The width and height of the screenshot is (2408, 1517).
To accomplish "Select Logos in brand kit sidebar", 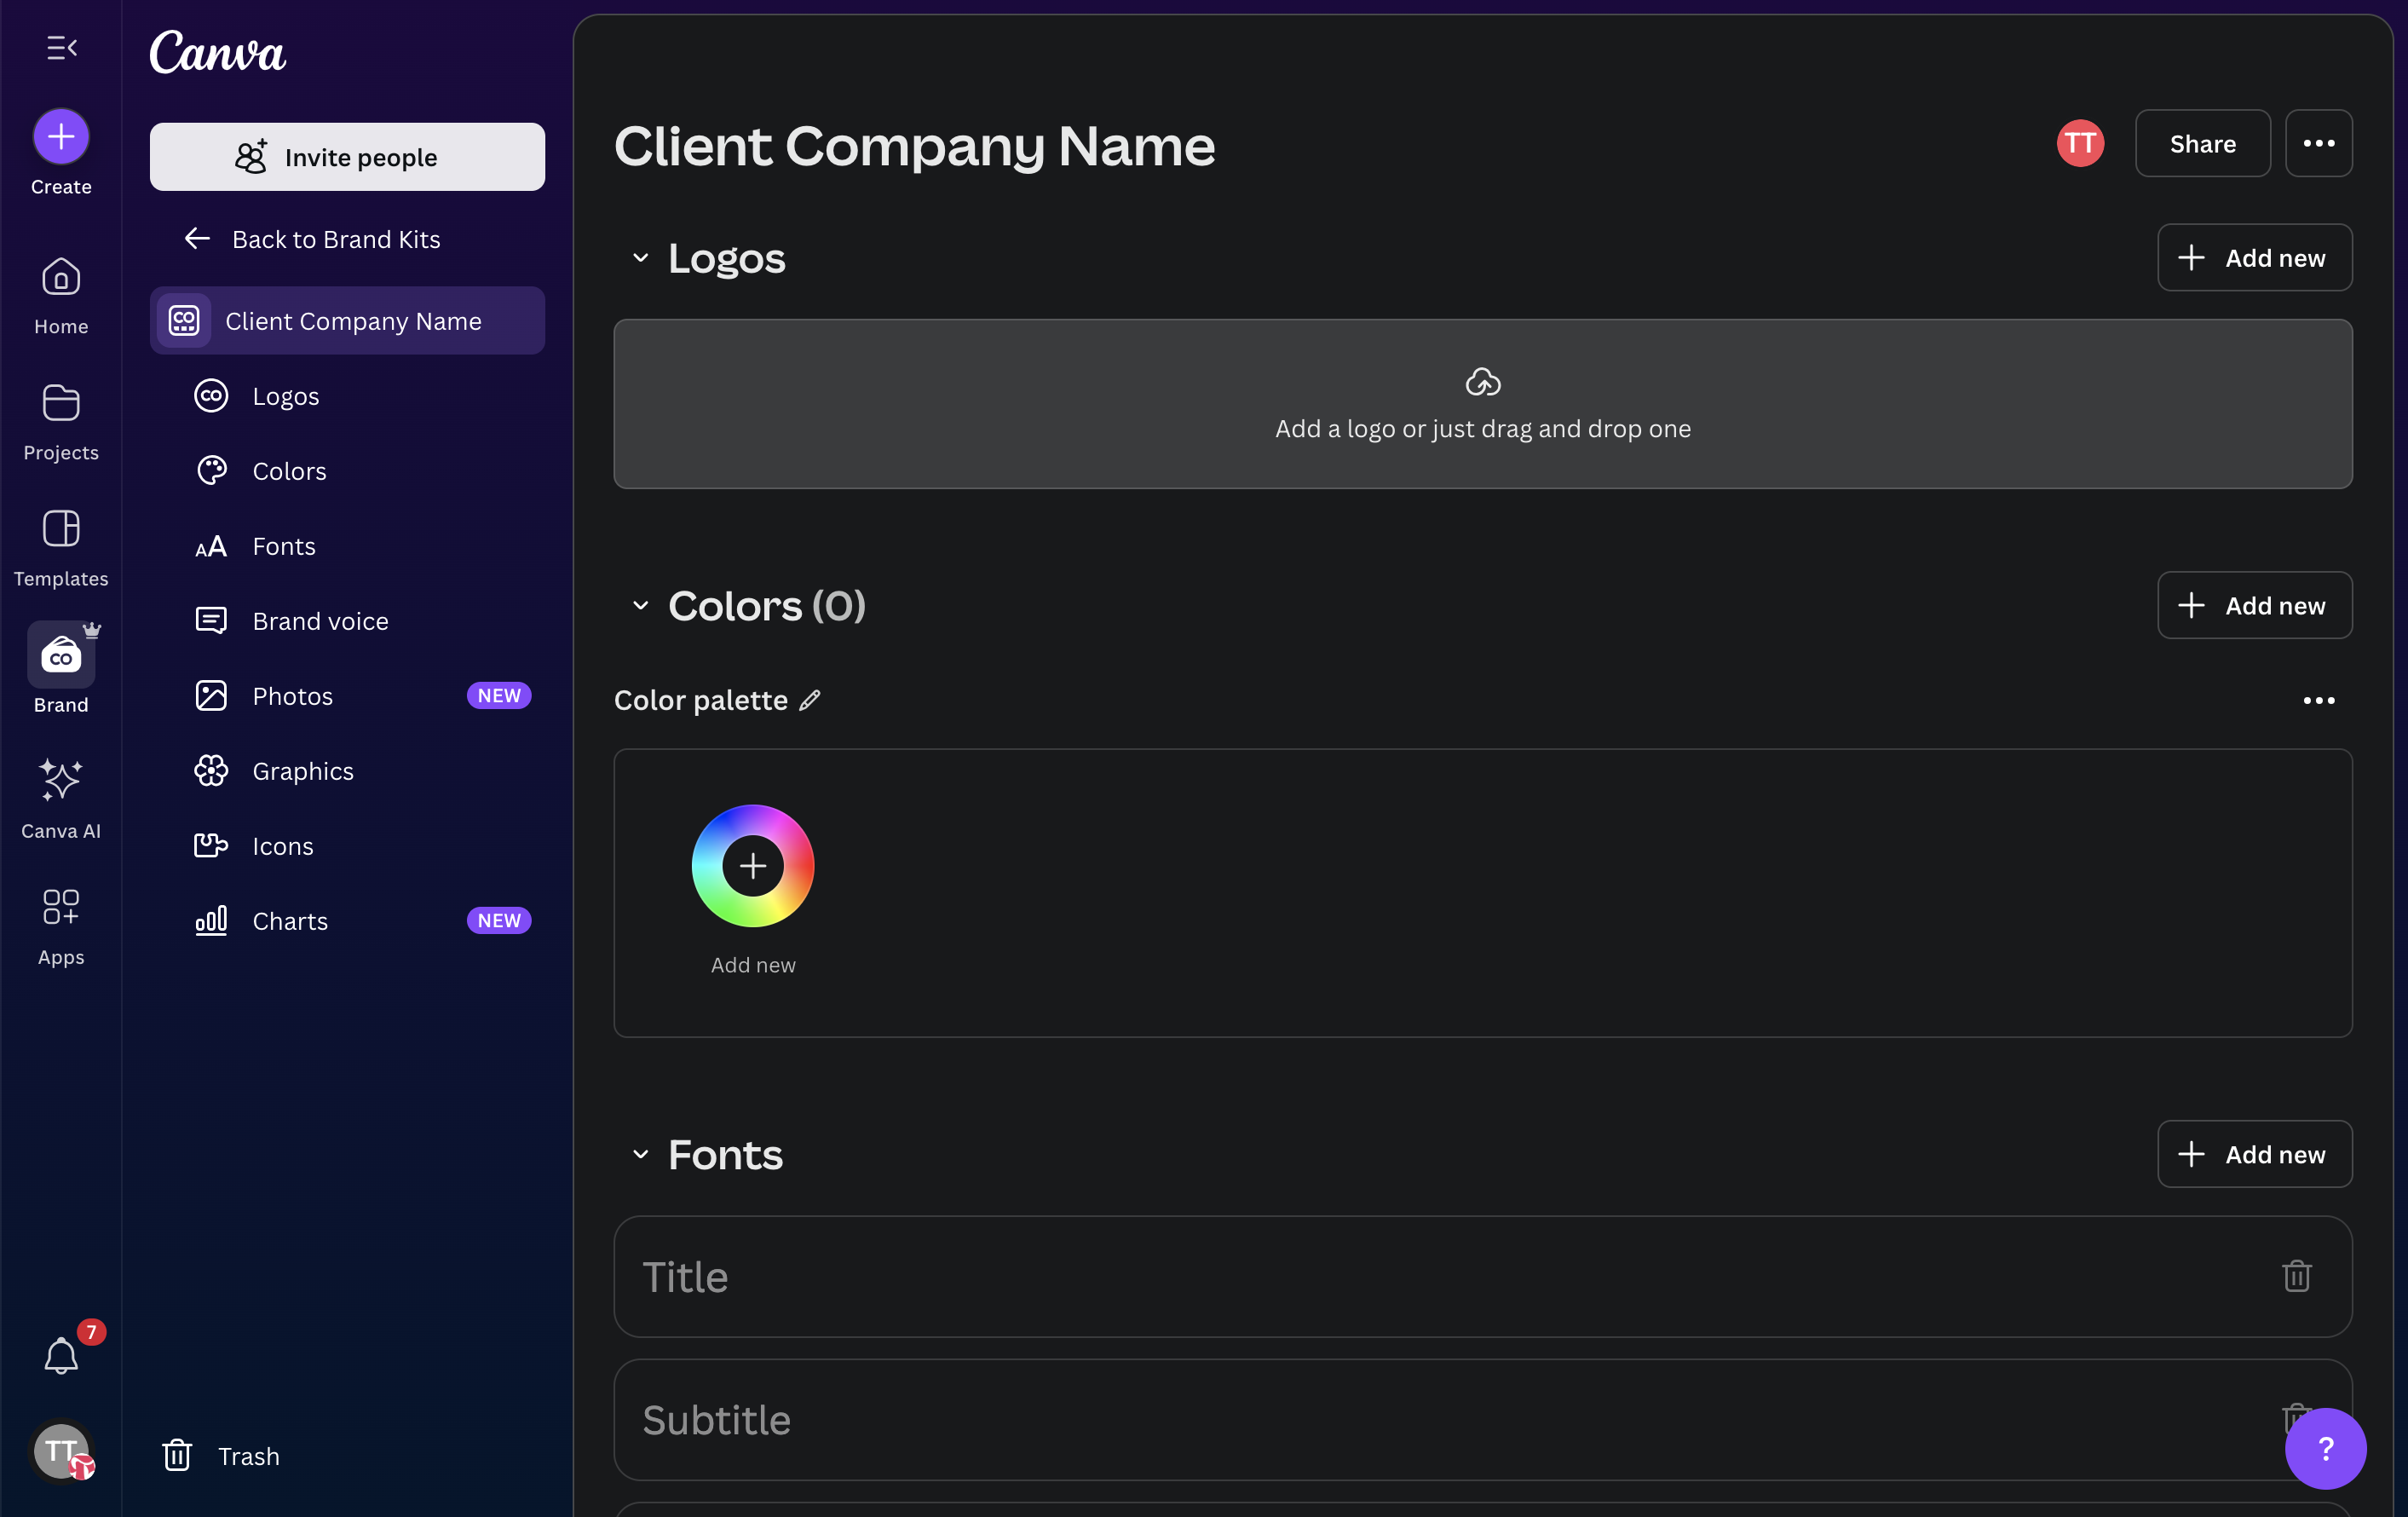I will [x=347, y=396].
